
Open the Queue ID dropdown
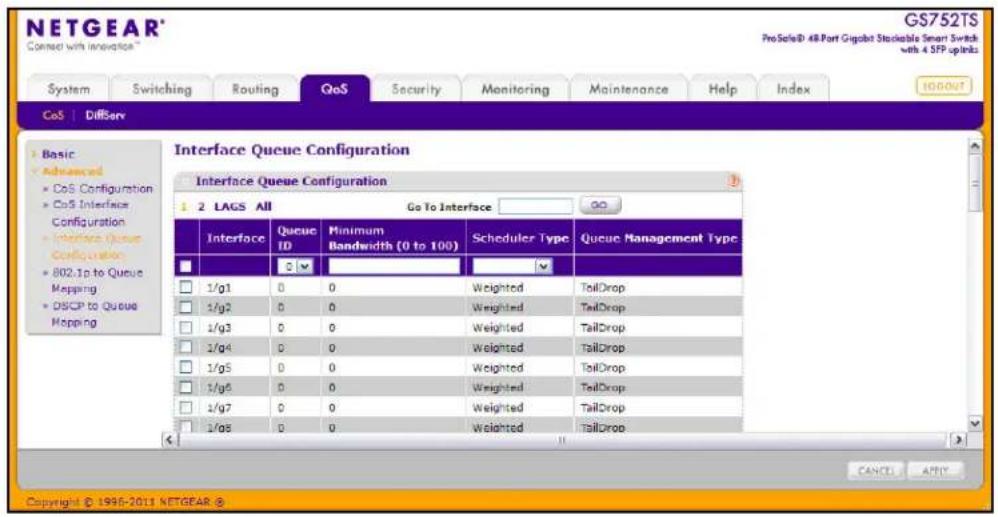293,266
